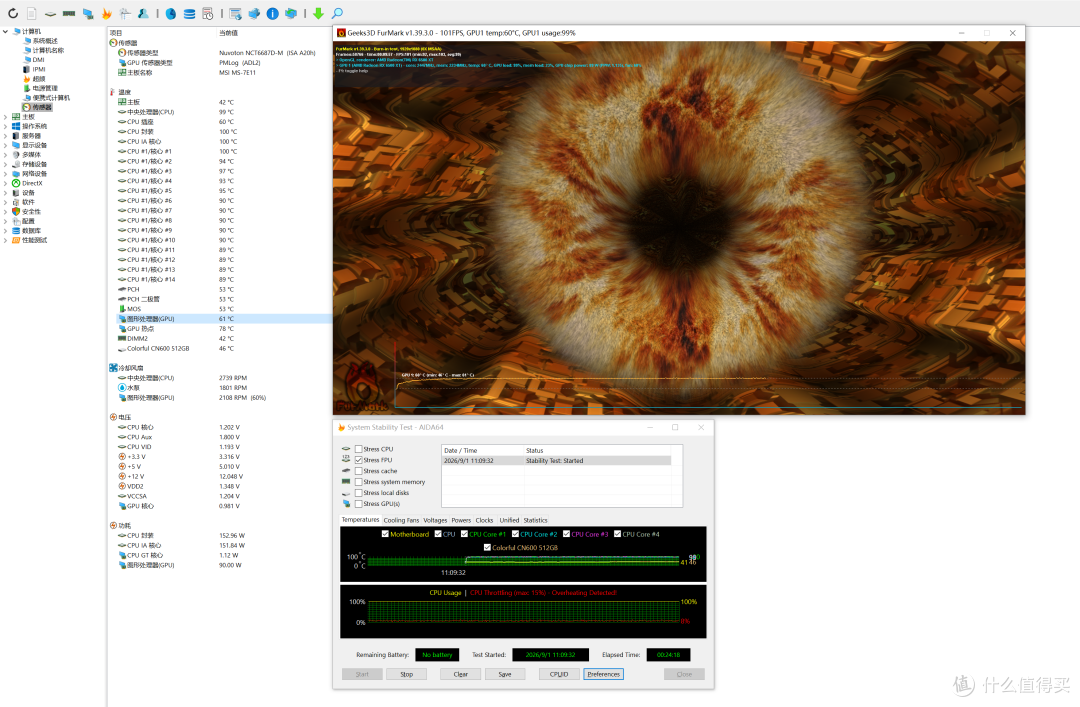
Task: Open the stability test flame toolbar icon
Action: click(x=106, y=13)
